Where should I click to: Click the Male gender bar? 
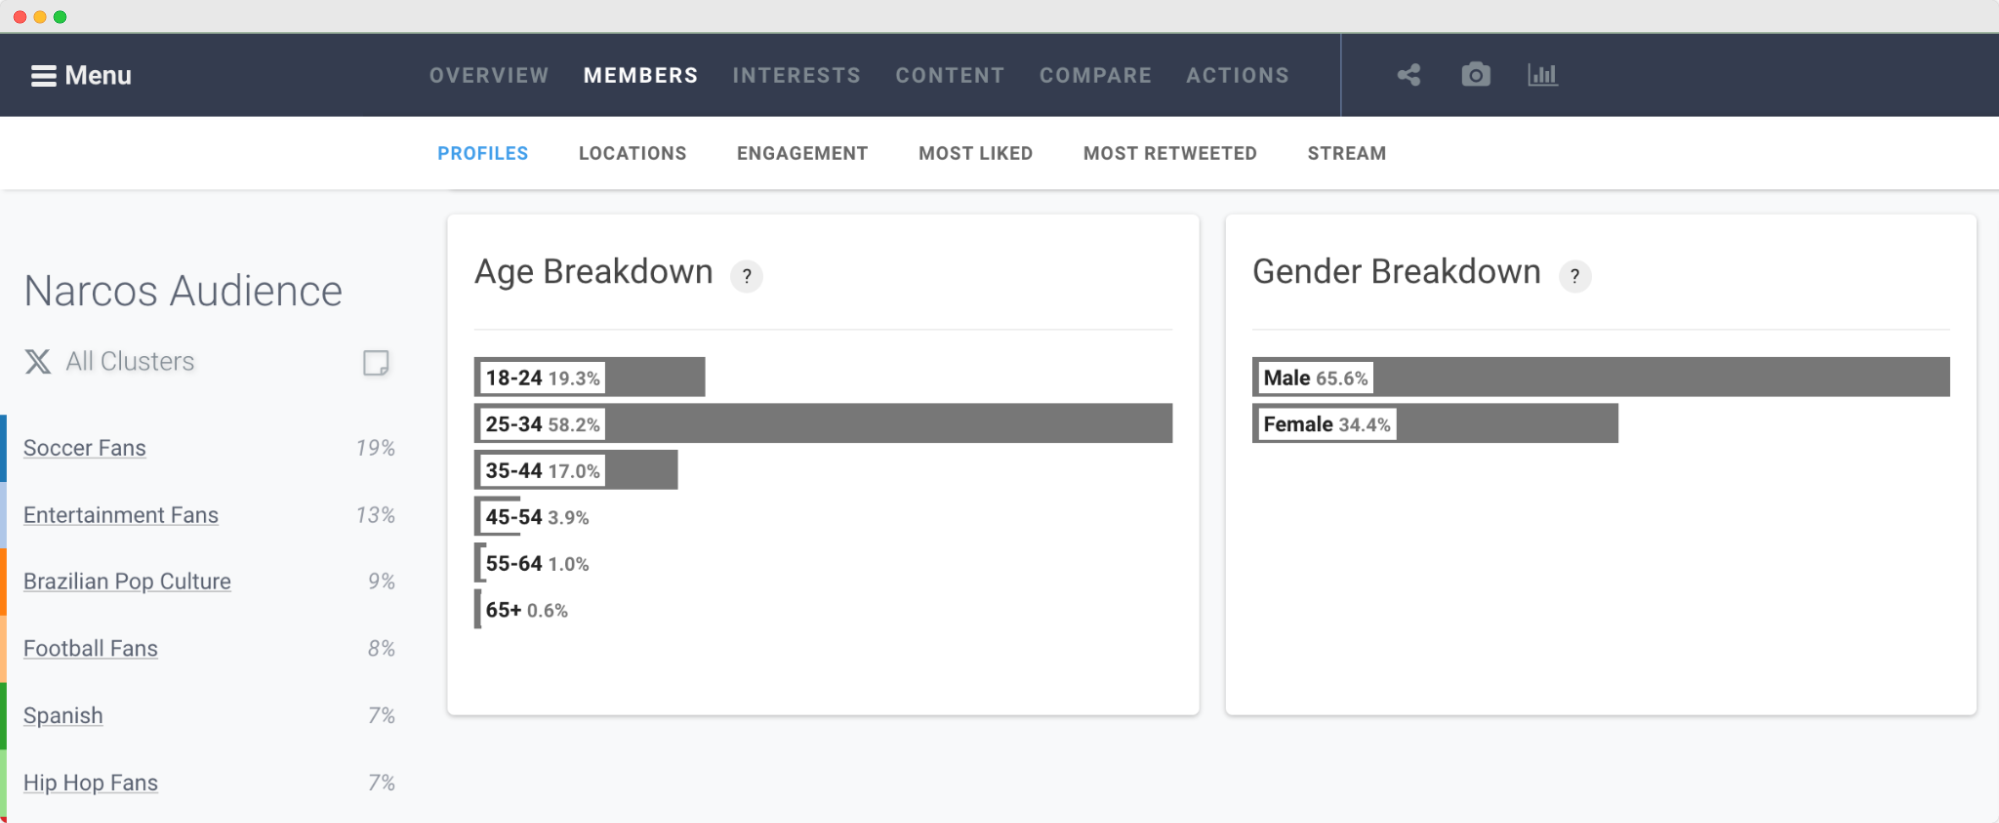(x=1601, y=377)
